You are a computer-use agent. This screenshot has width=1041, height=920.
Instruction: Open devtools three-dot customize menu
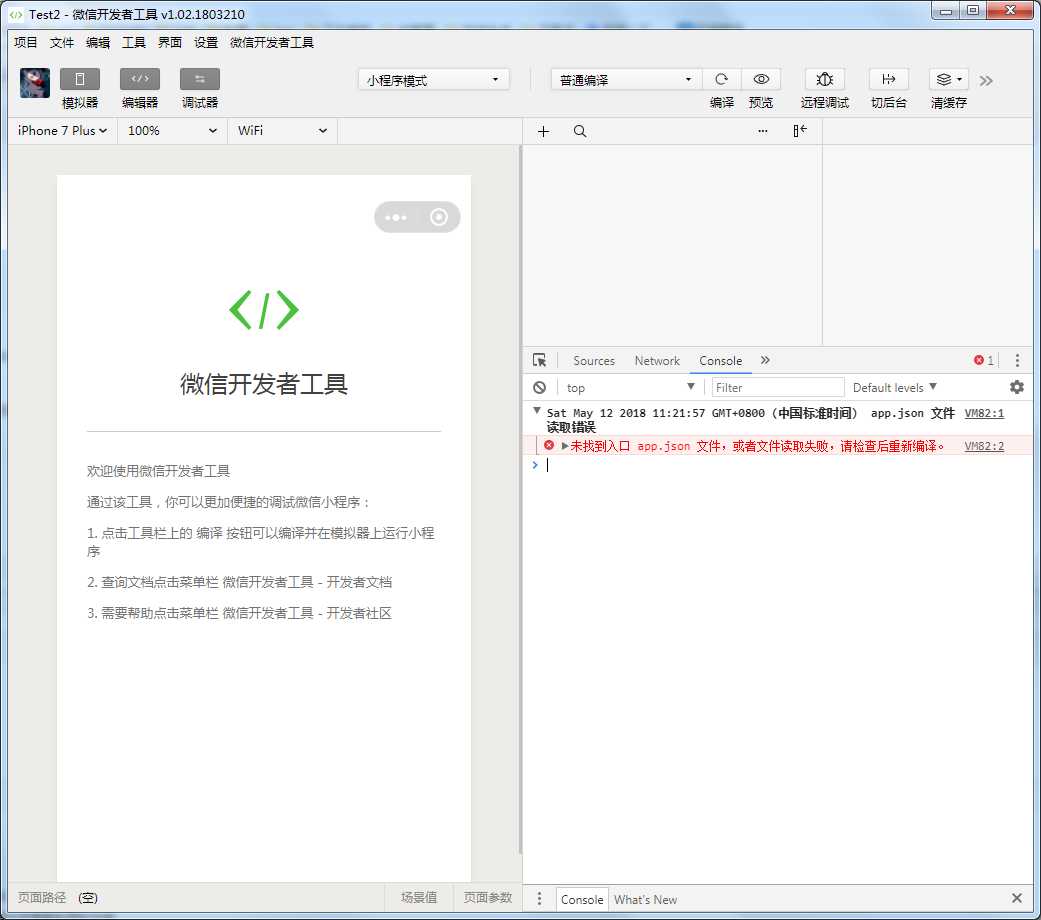coord(1017,360)
